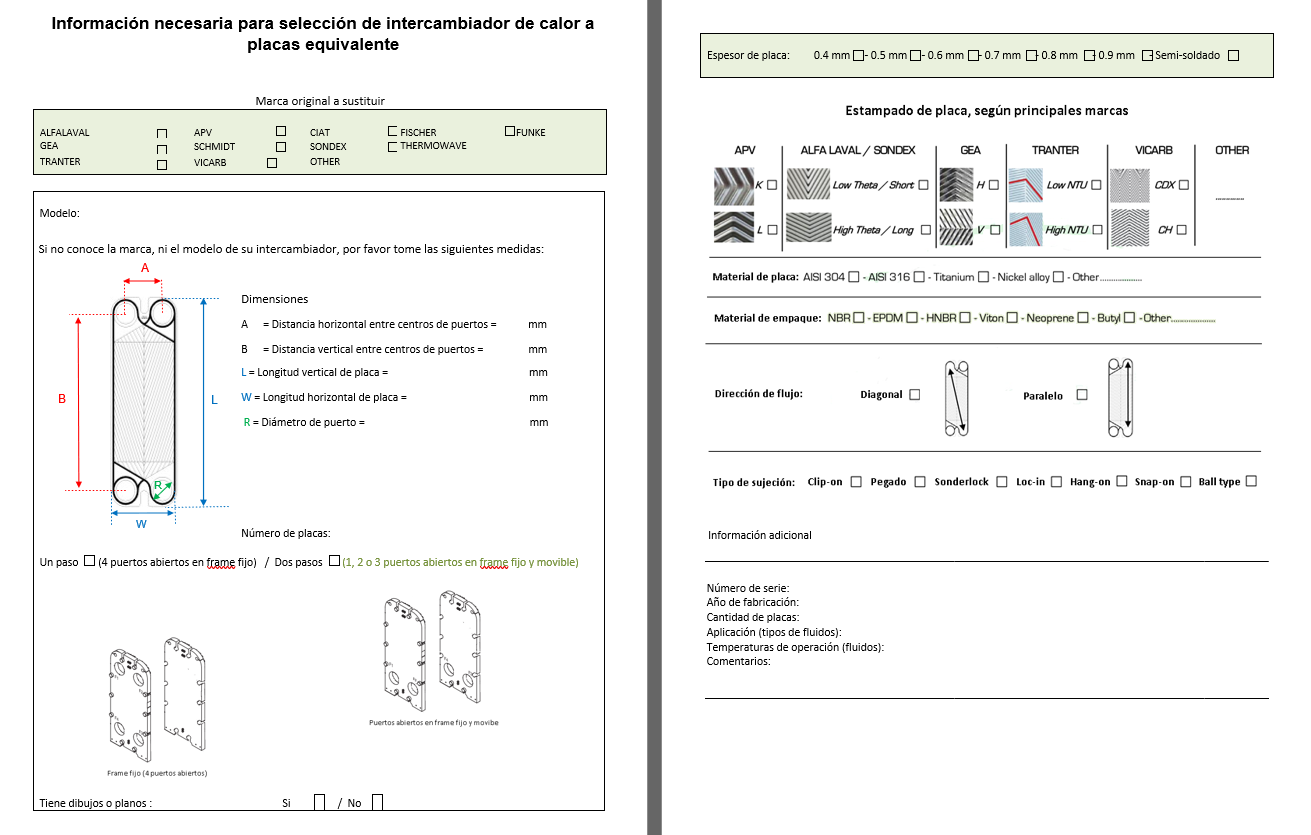The height and width of the screenshot is (835, 1311).
Task: Select HNBR gasket material
Action: (965, 318)
